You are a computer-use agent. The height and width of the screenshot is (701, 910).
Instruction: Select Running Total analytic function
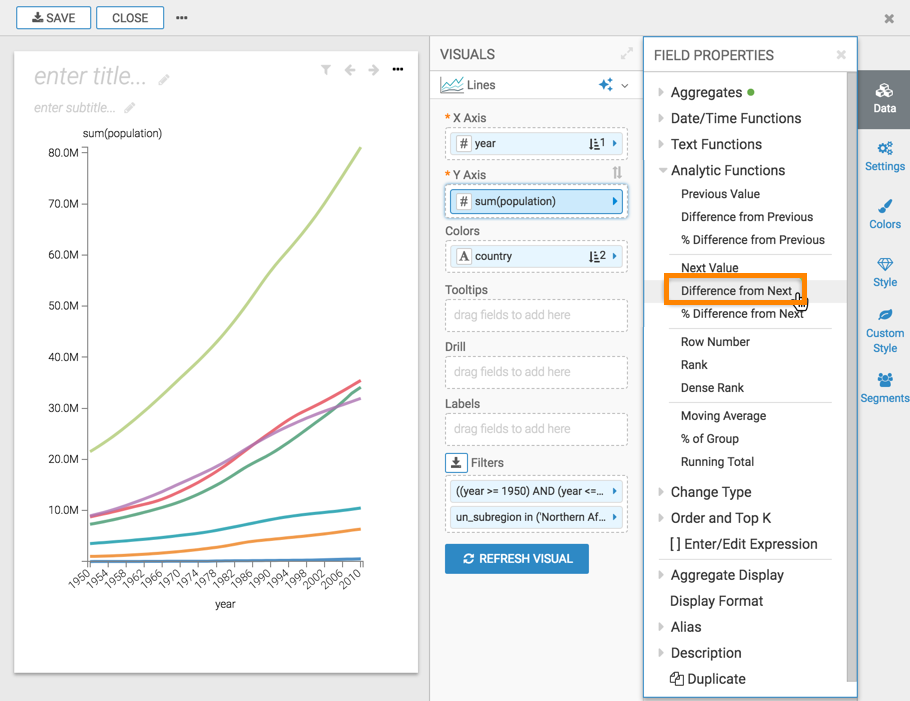(717, 462)
